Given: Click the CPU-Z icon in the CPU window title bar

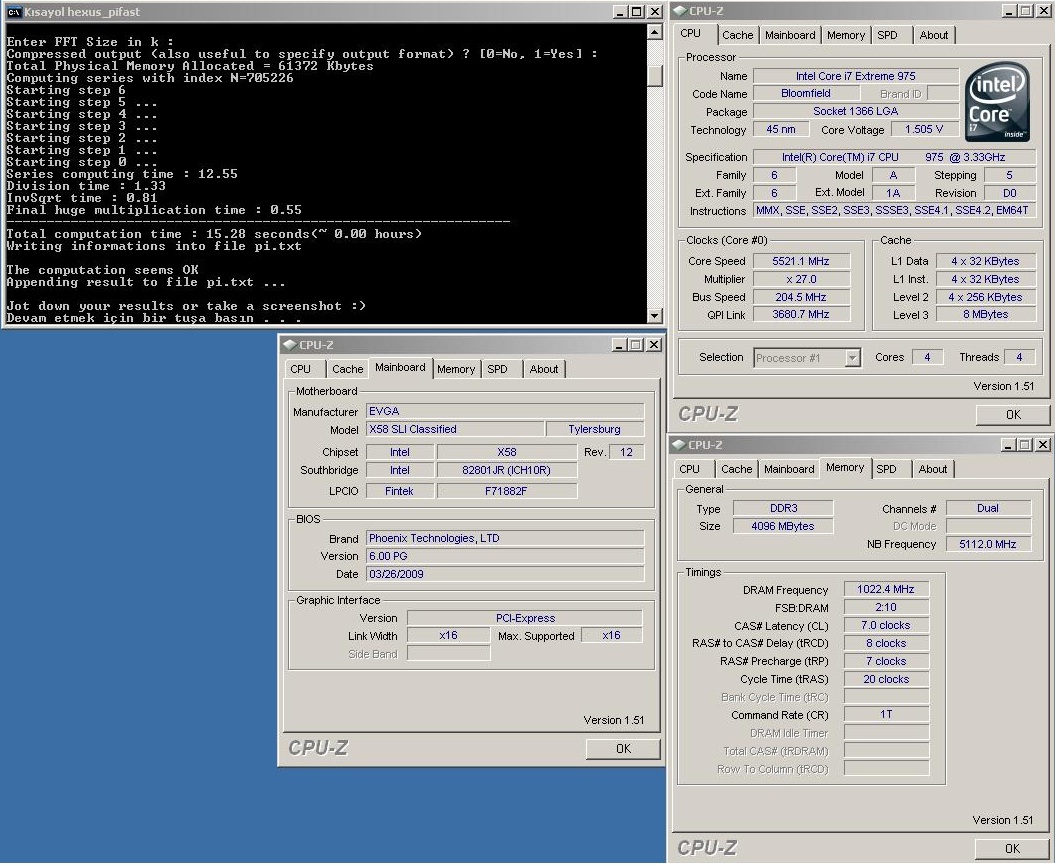Looking at the screenshot, I should pos(680,11).
